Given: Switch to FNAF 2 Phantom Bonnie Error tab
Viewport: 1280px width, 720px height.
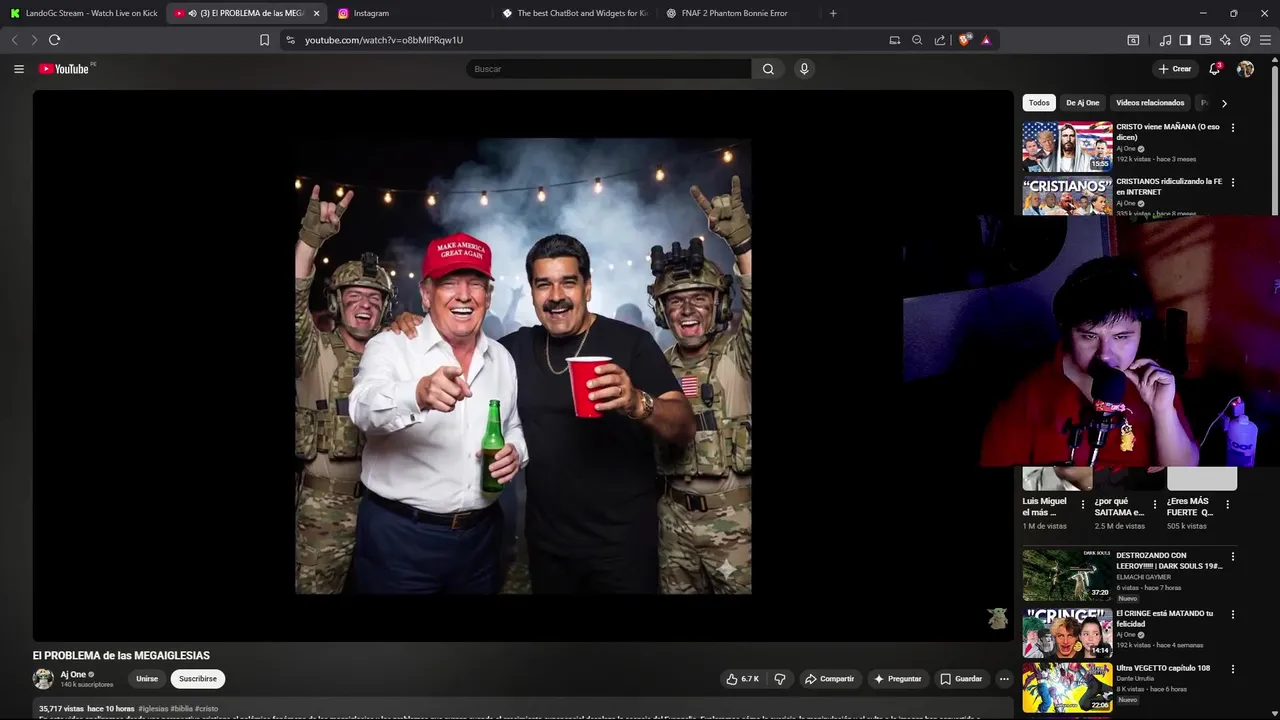Looking at the screenshot, I should 738,13.
